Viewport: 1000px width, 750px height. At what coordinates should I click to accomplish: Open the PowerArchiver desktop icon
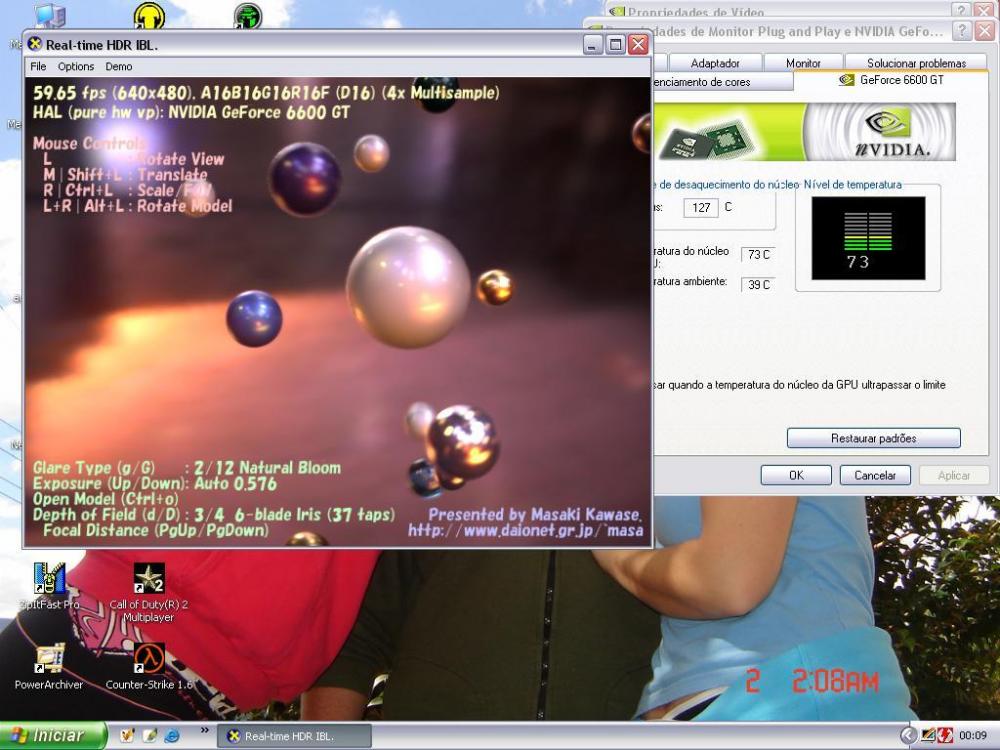pyautogui.click(x=49, y=660)
